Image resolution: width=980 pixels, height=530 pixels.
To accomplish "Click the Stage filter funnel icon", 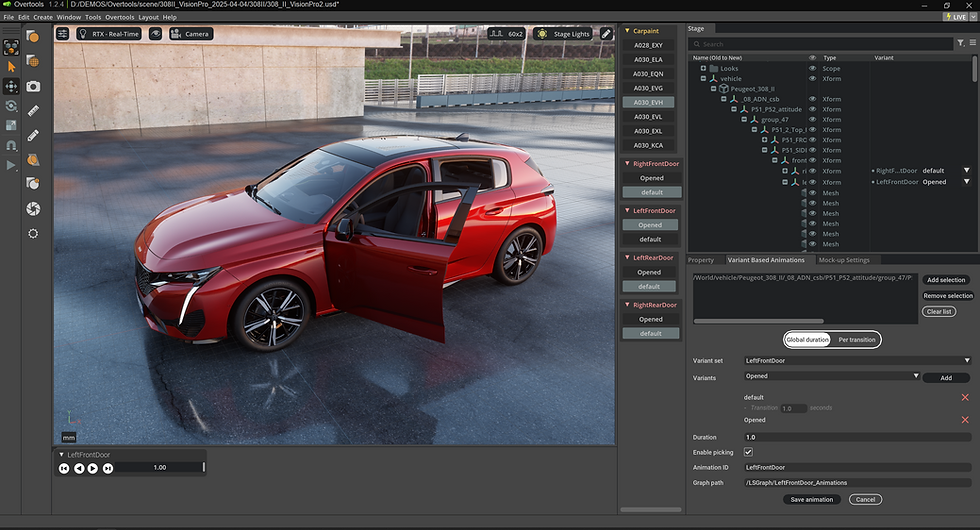I will pos(961,43).
